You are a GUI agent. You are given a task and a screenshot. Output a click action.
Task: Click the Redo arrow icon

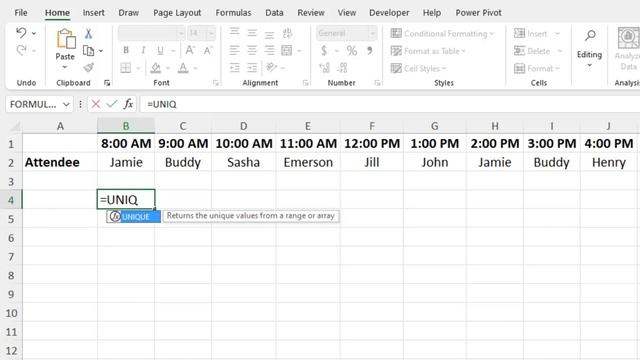(x=21, y=51)
